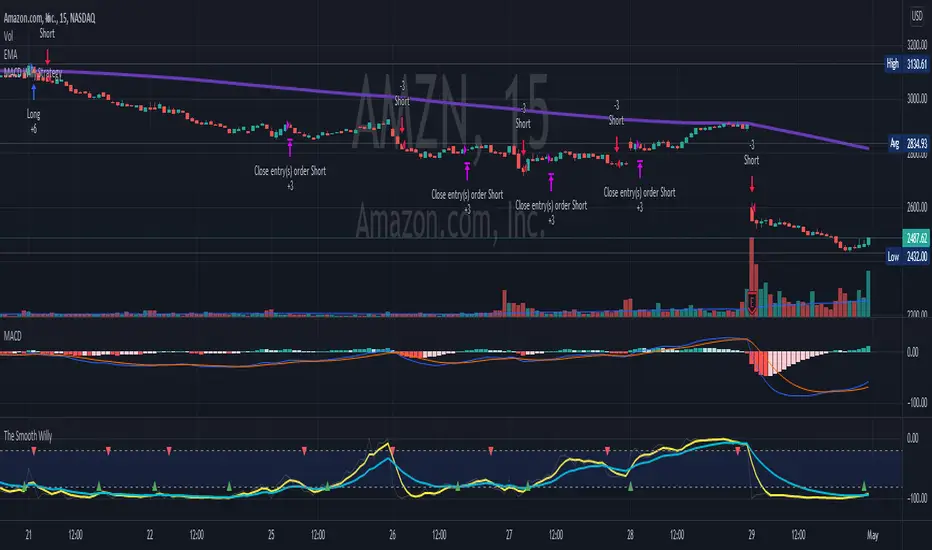Image resolution: width=932 pixels, height=550 pixels.
Task: Select the MACD pane title
Action: (12, 337)
